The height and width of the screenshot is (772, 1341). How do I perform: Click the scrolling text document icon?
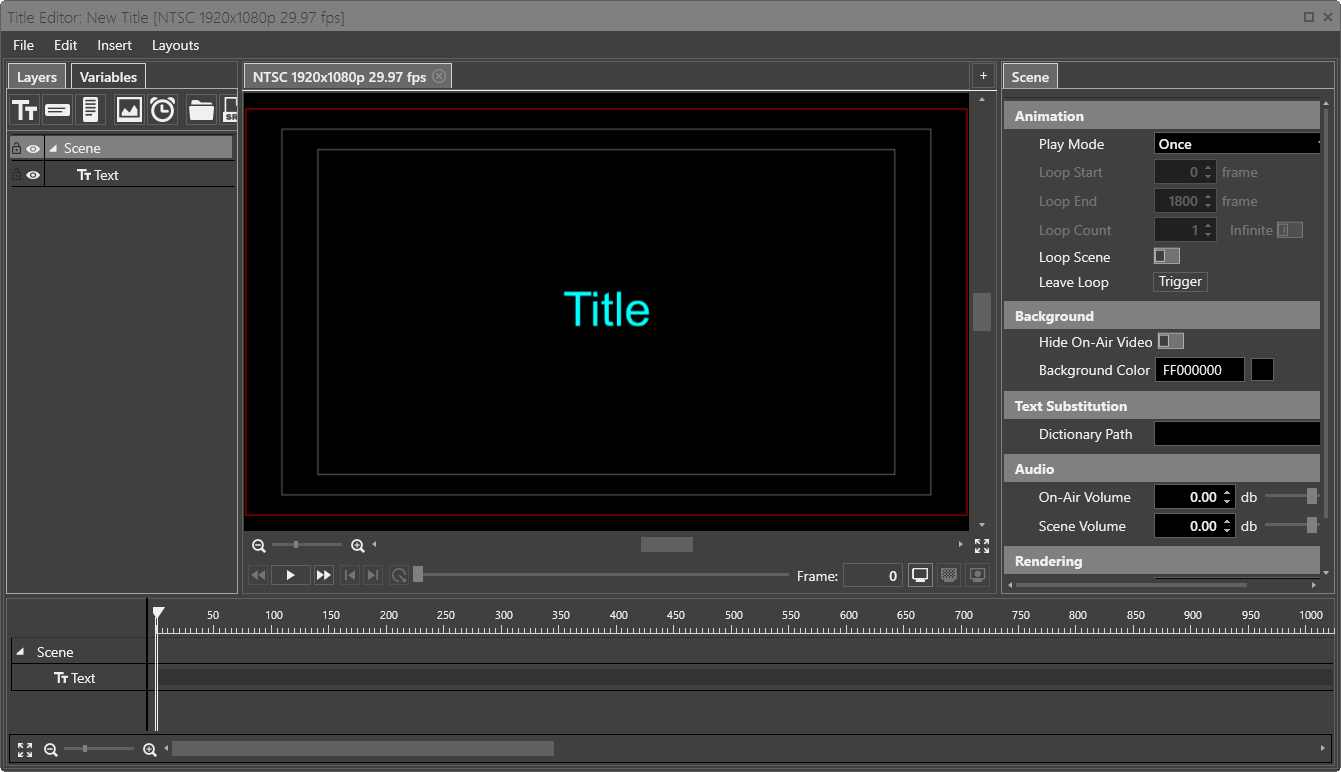[91, 110]
